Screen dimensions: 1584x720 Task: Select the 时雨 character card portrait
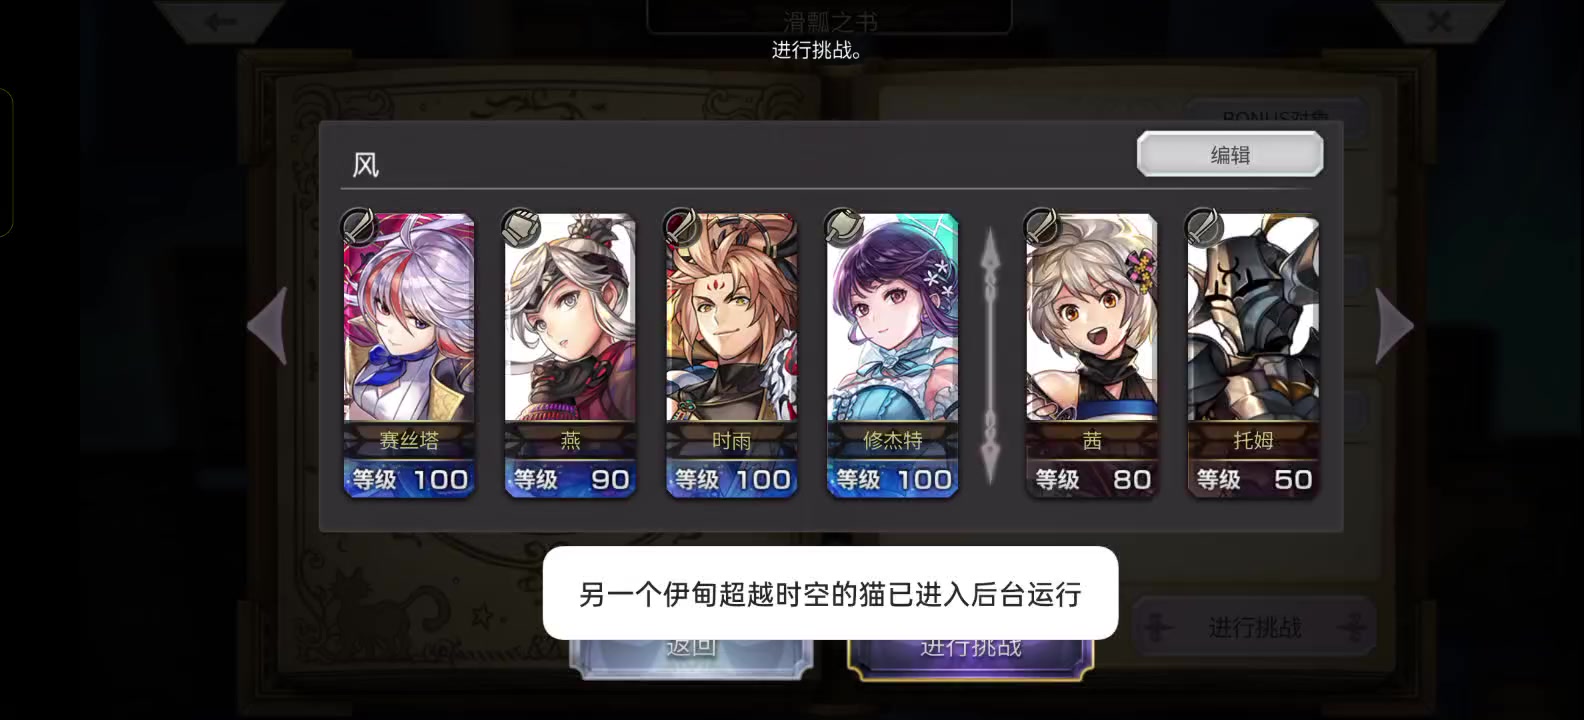coord(731,318)
